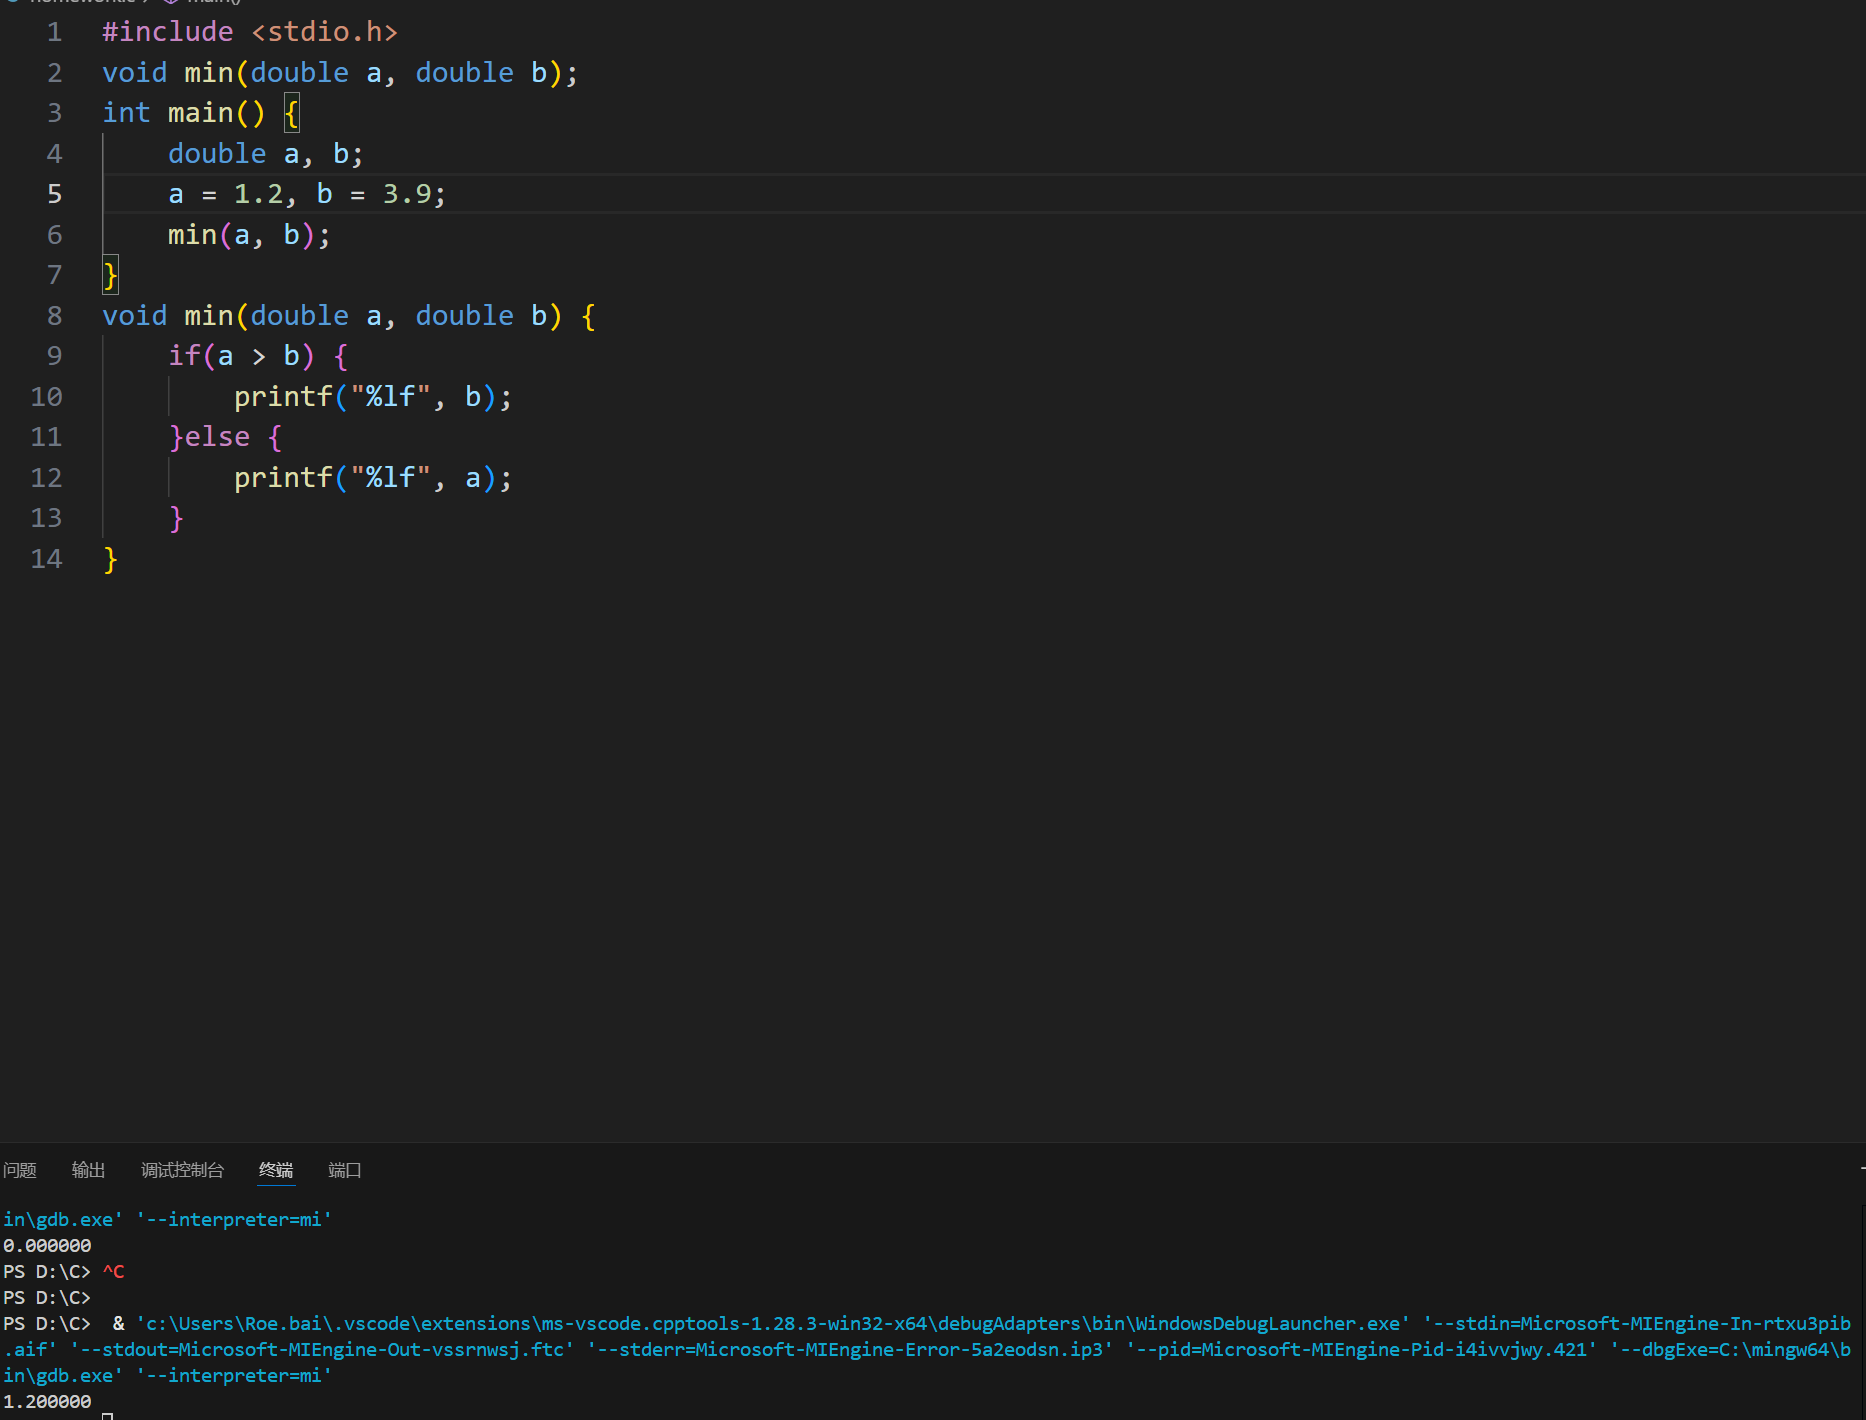Click line number 8 in the gutter

(x=54, y=316)
